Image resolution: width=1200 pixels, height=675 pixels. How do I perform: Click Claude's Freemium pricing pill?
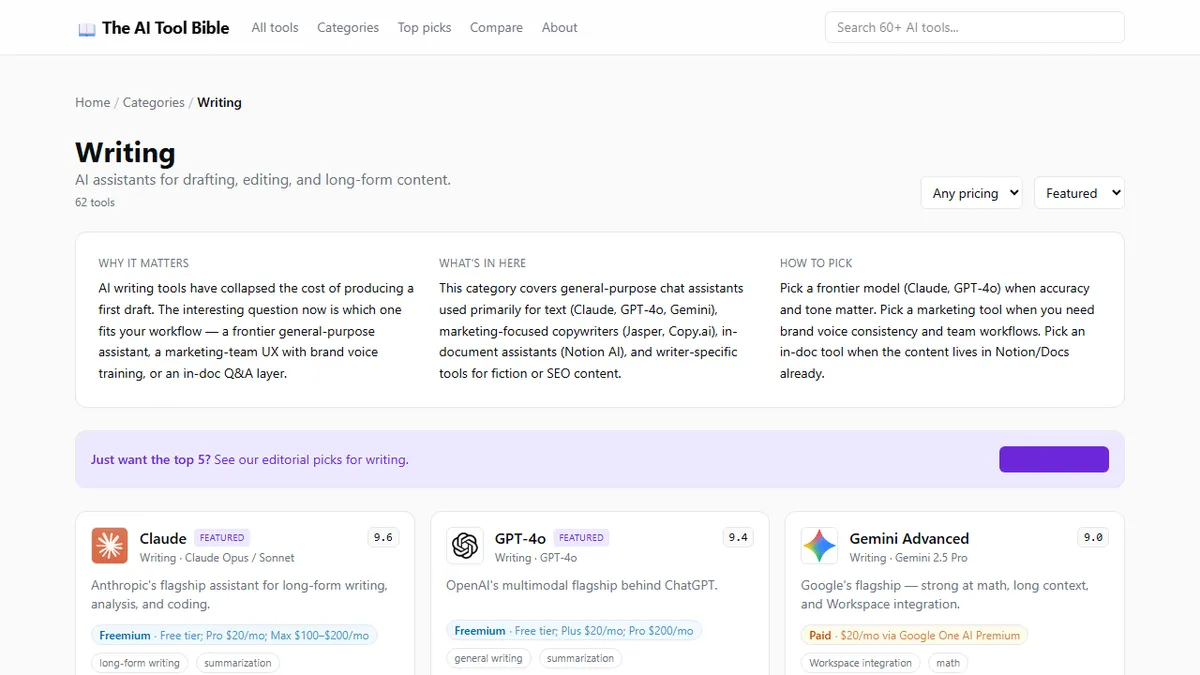point(234,635)
